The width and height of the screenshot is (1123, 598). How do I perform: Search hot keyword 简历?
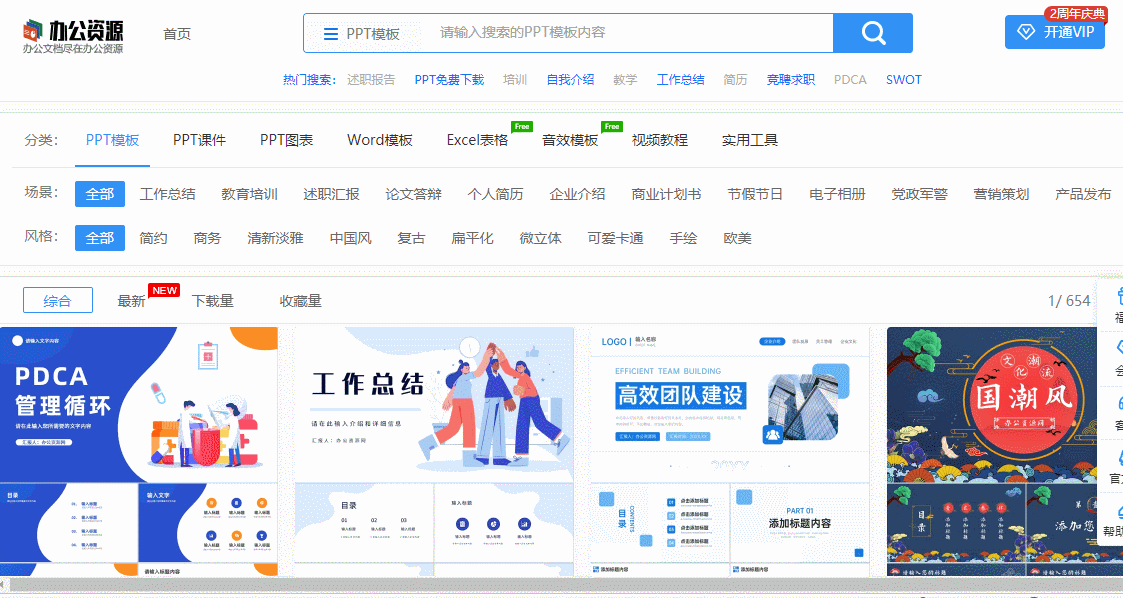click(x=735, y=79)
